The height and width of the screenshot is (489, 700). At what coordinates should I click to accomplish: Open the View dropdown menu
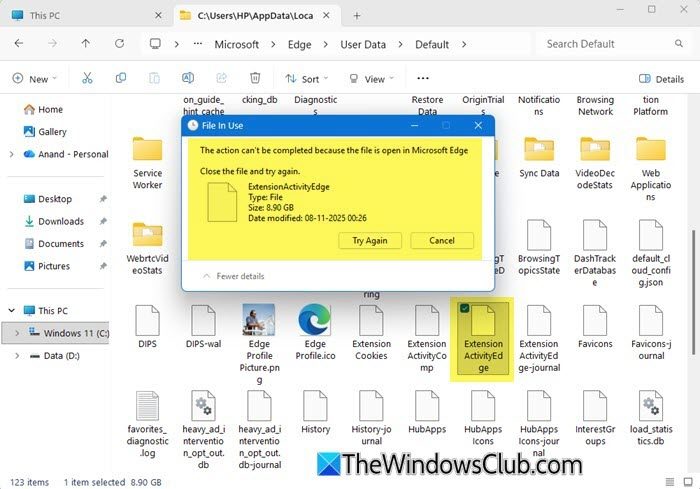(371, 79)
